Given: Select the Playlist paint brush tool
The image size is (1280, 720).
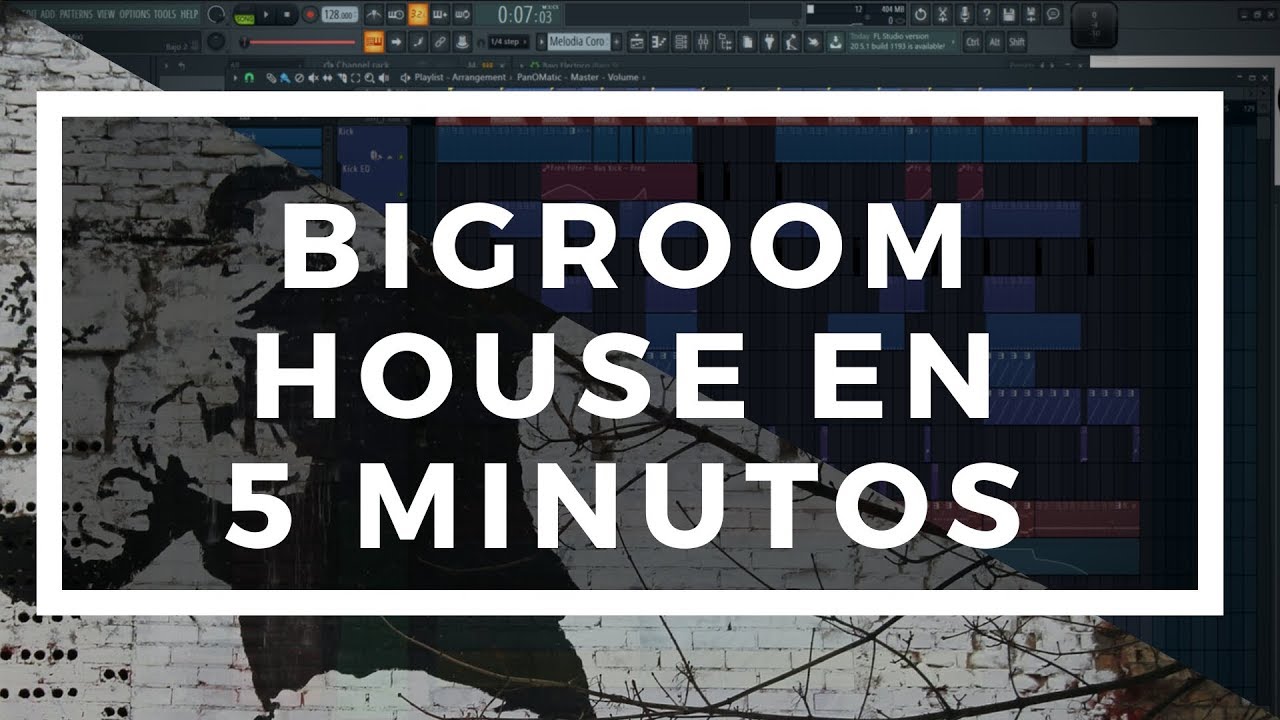Looking at the screenshot, I should (285, 77).
